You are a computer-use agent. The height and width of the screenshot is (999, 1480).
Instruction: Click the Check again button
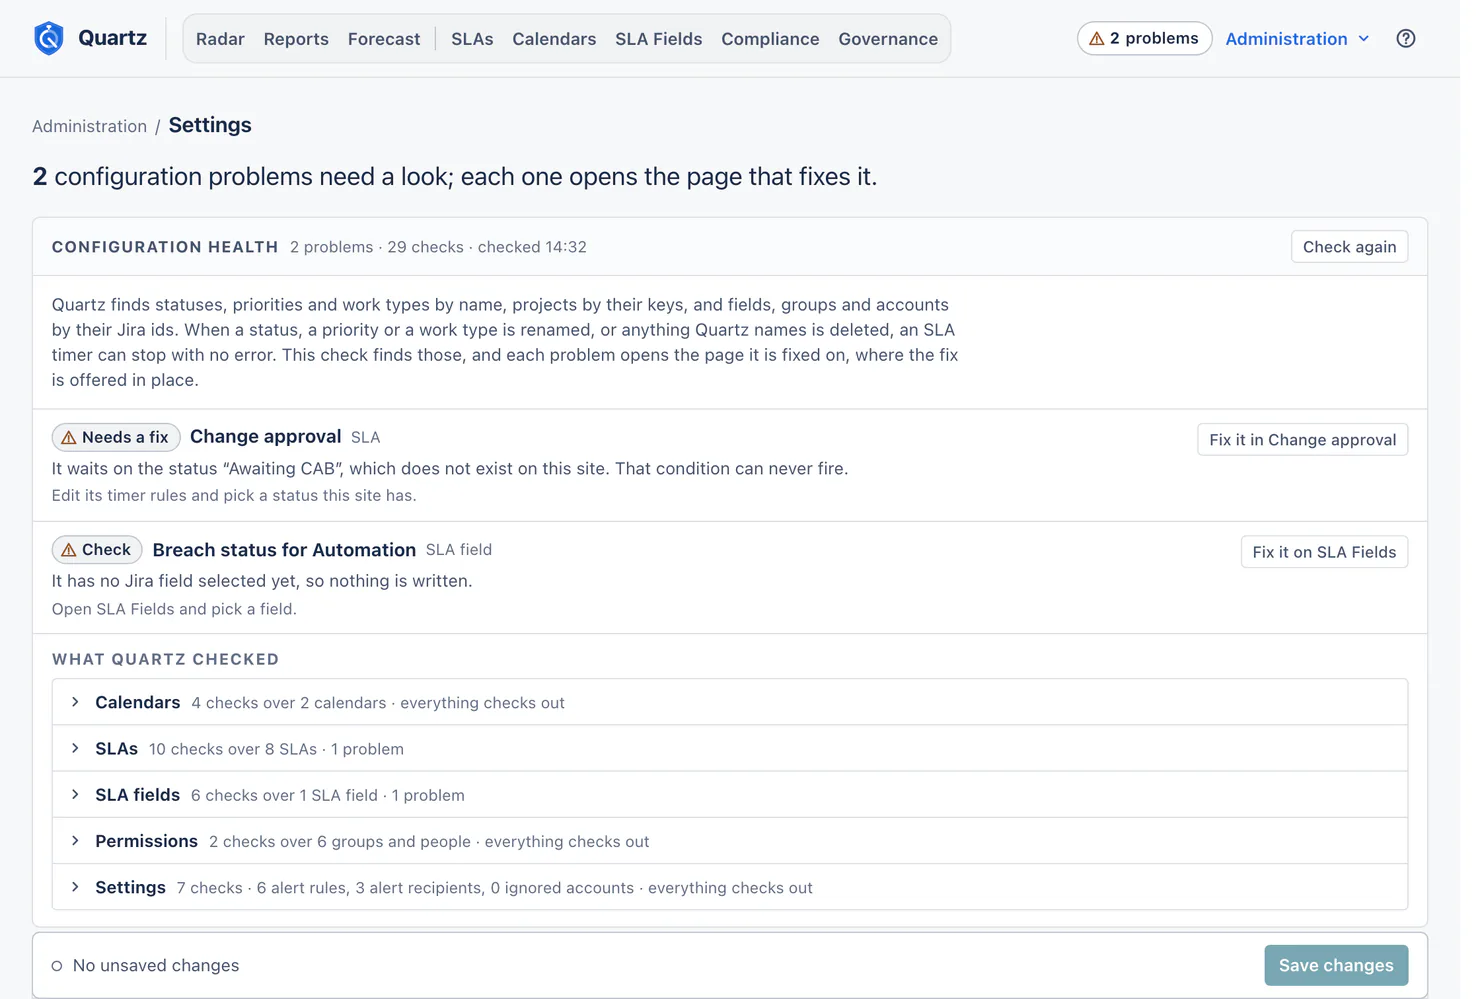tap(1349, 247)
